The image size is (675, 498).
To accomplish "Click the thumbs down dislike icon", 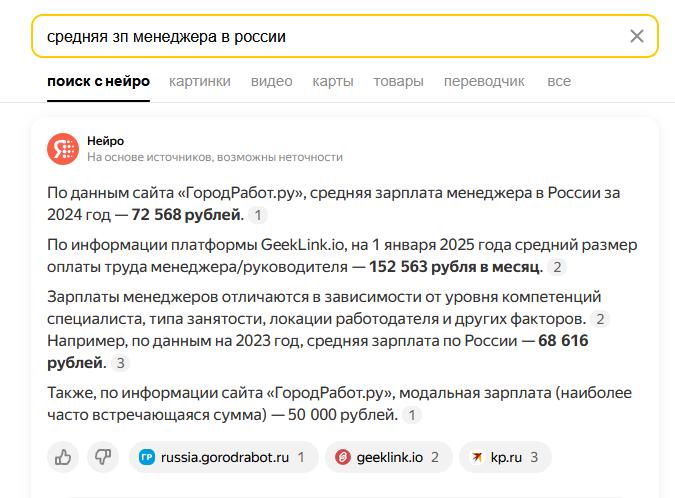I will [x=103, y=457].
